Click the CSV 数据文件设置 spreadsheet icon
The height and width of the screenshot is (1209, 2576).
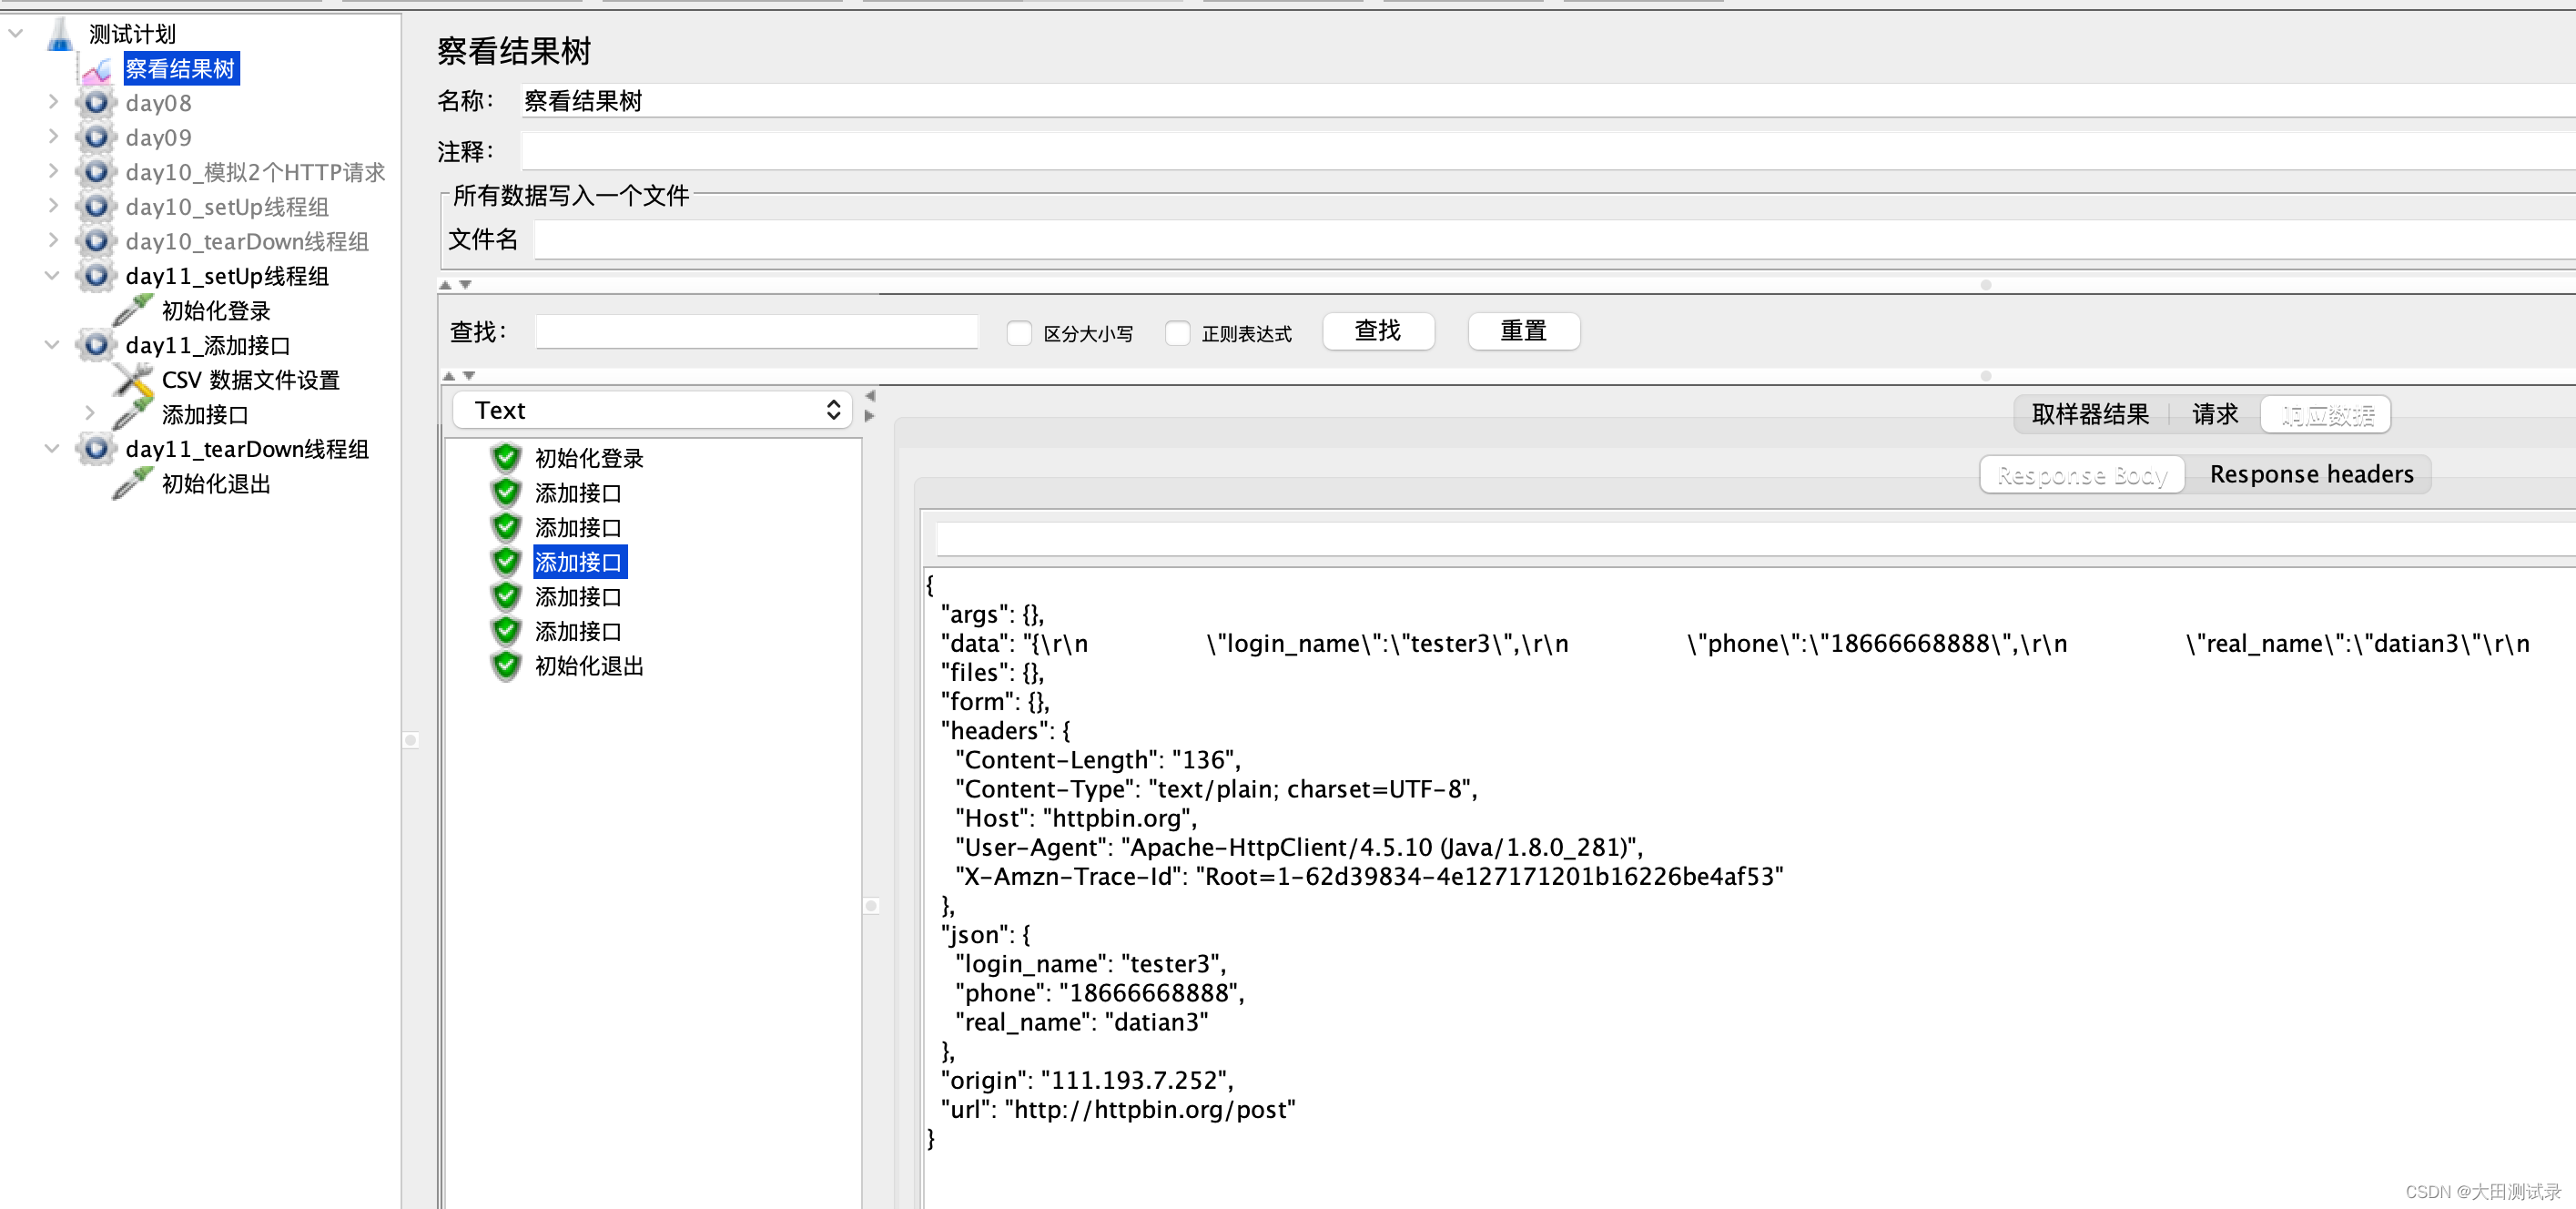coord(131,379)
